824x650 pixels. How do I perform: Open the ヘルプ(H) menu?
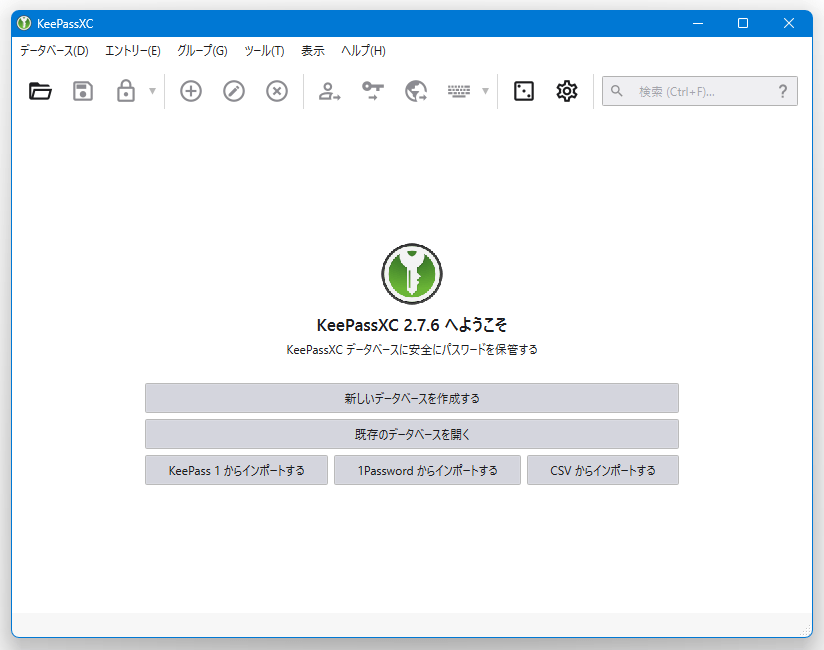coord(363,51)
